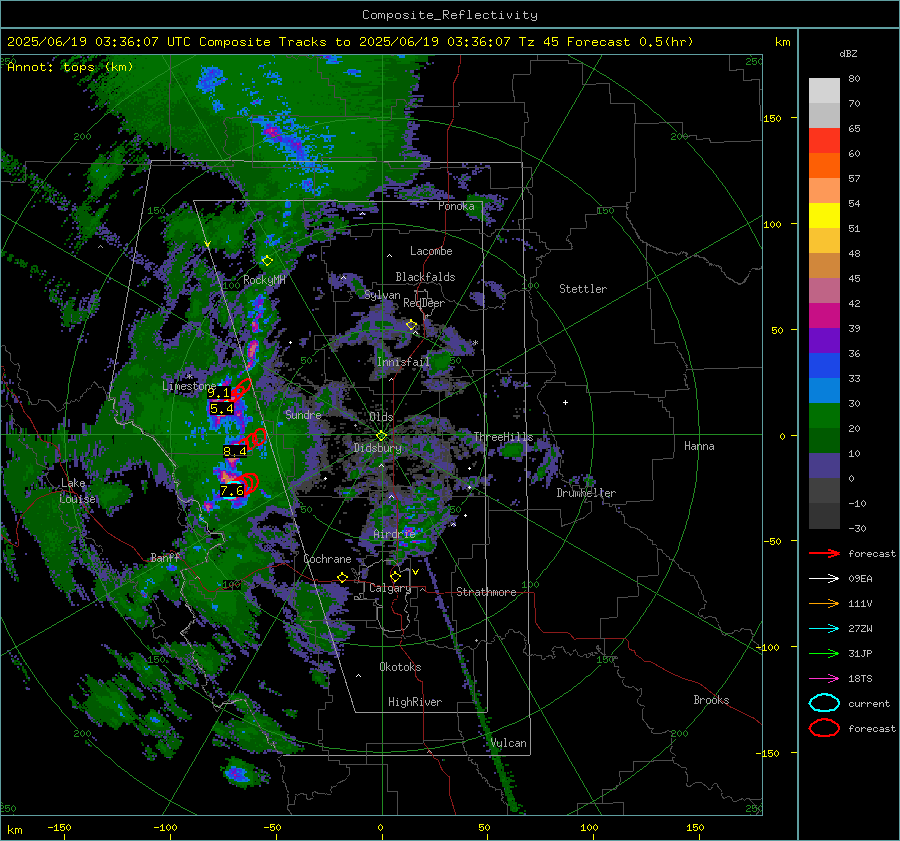Click the cyan 27ZW arrow legend icon

(824, 629)
